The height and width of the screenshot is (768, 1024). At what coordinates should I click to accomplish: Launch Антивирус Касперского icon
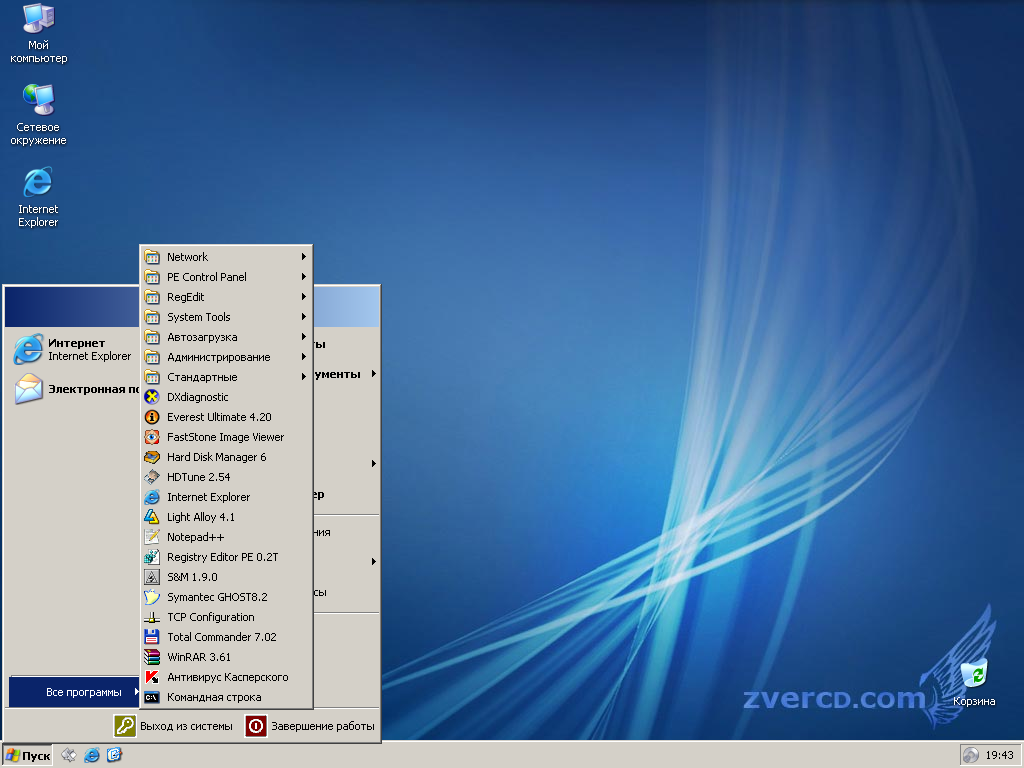[152, 677]
